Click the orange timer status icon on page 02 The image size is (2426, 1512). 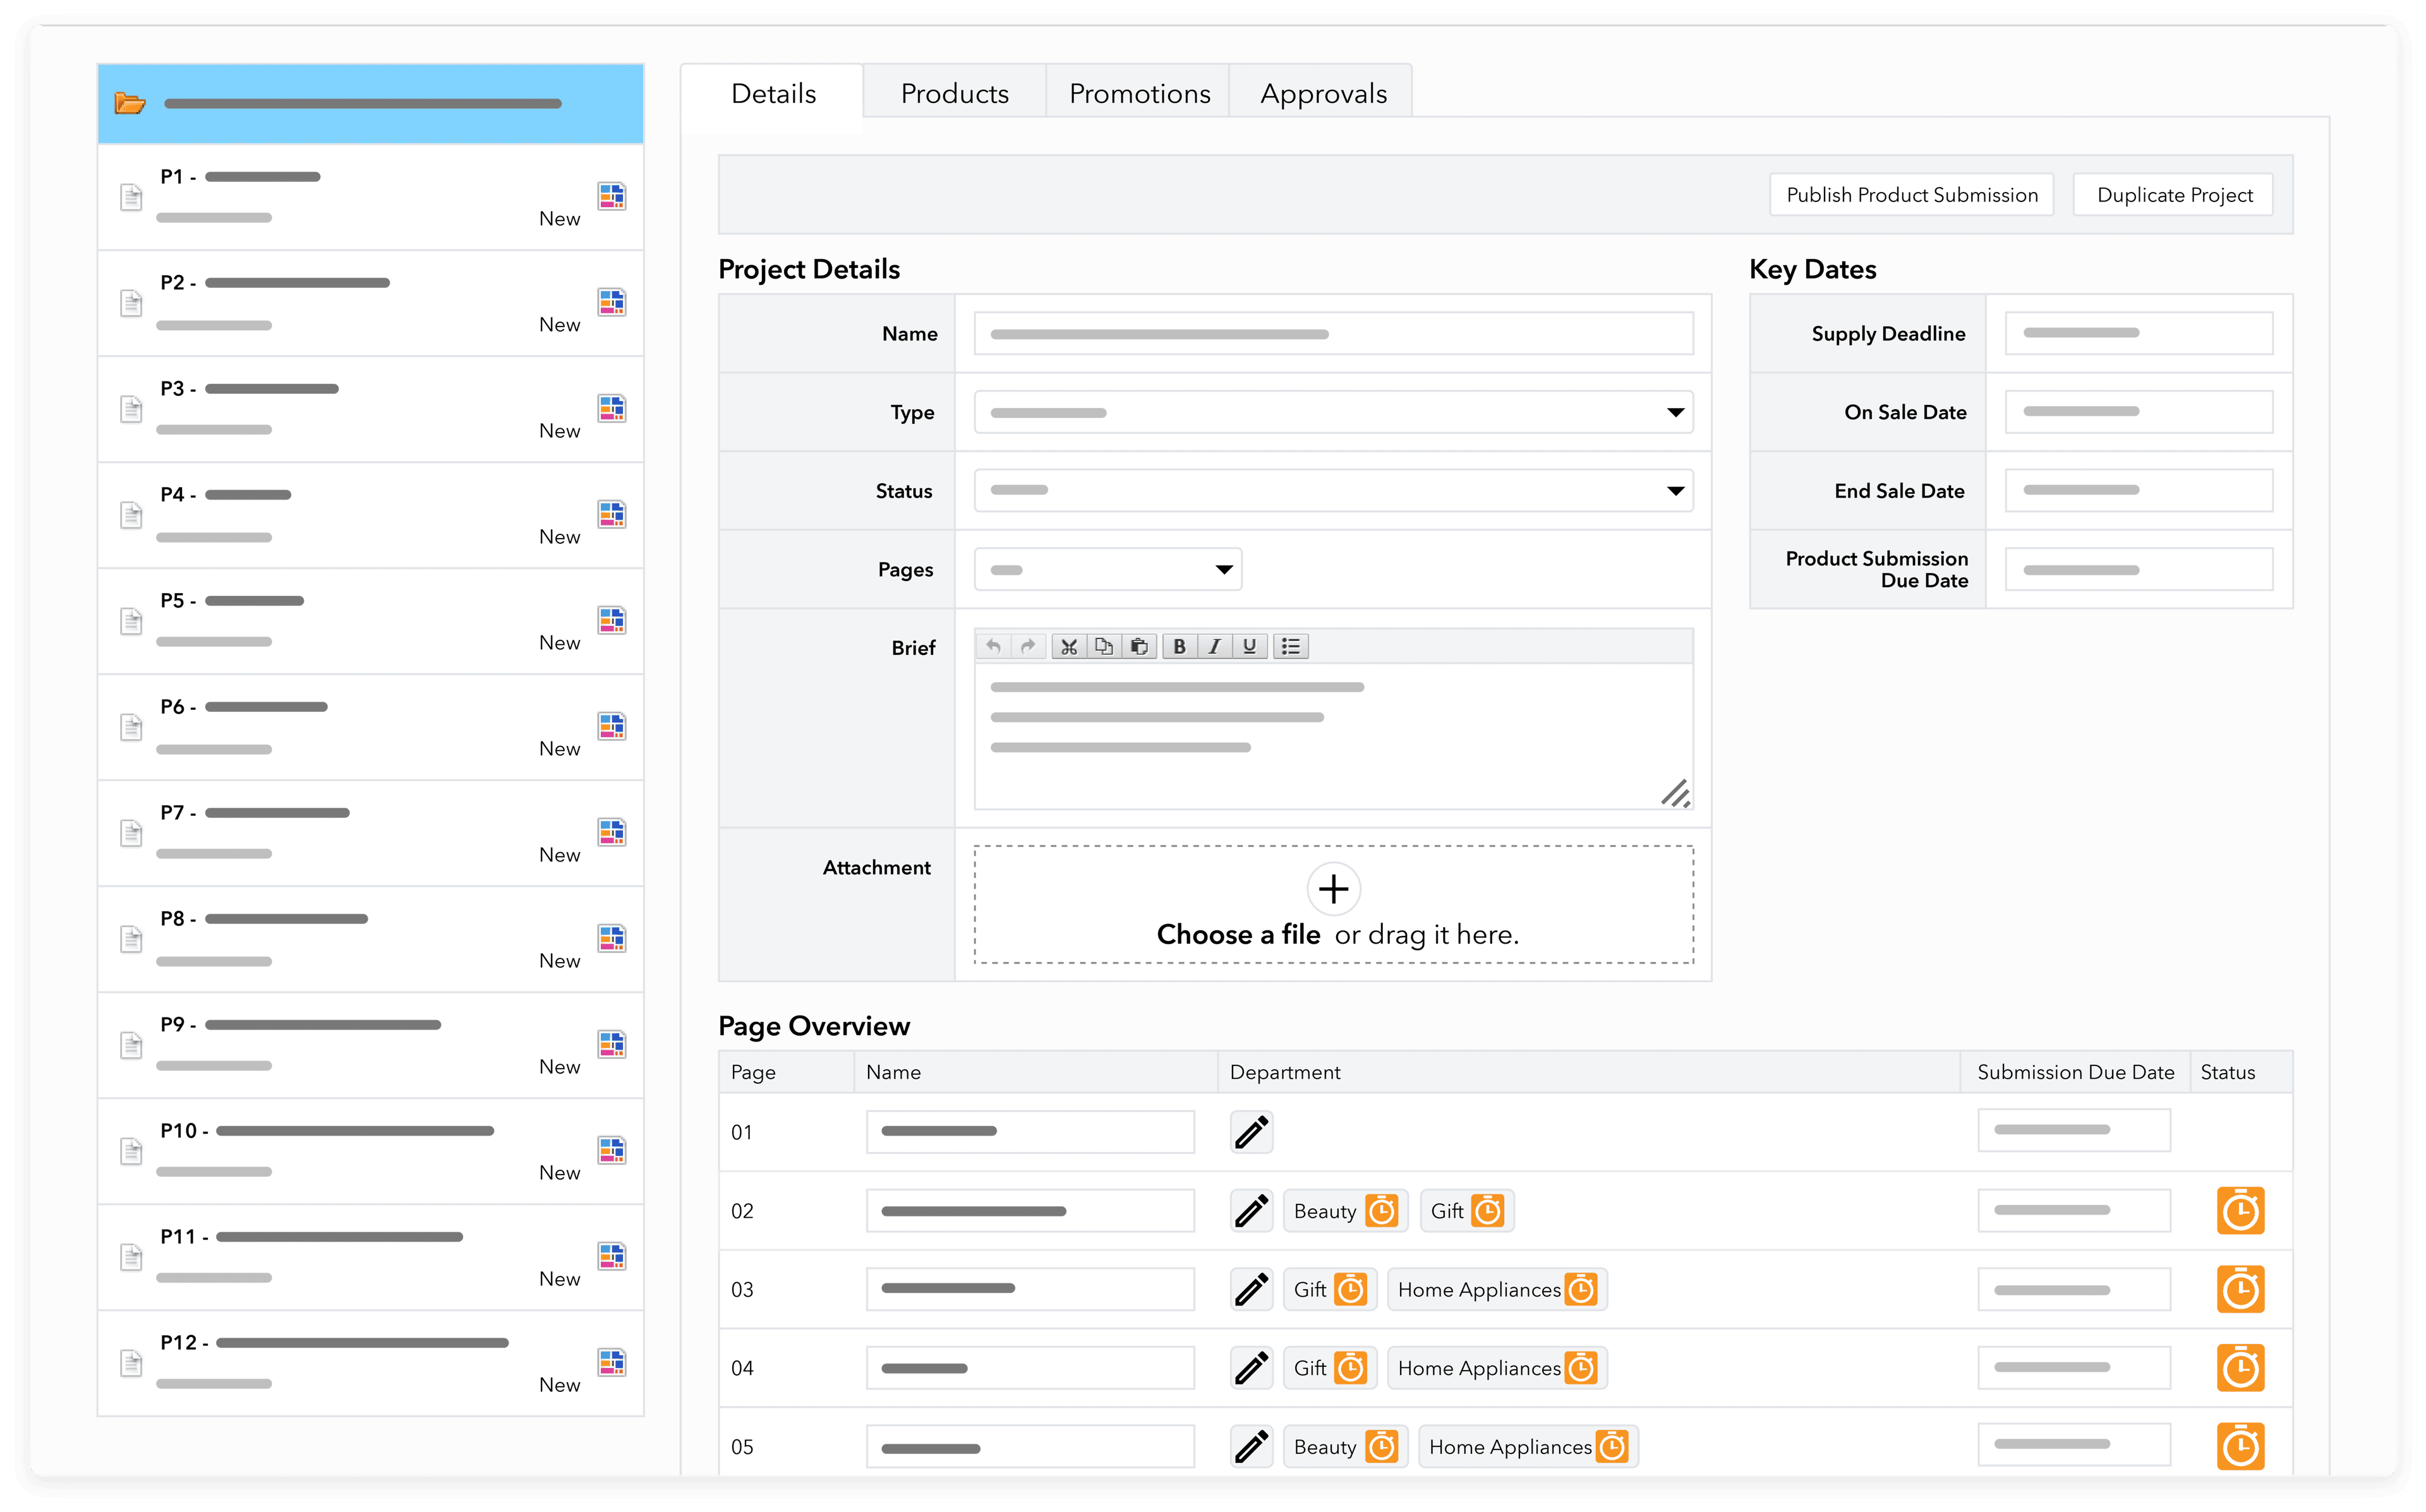point(2240,1211)
